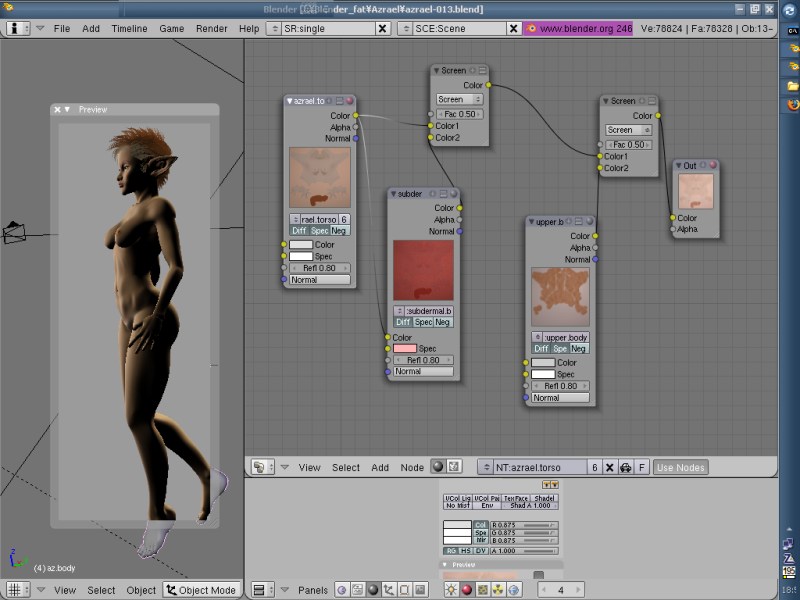Collapse the azrael.to node with its triangle
The image size is (800, 600).
click(289, 101)
